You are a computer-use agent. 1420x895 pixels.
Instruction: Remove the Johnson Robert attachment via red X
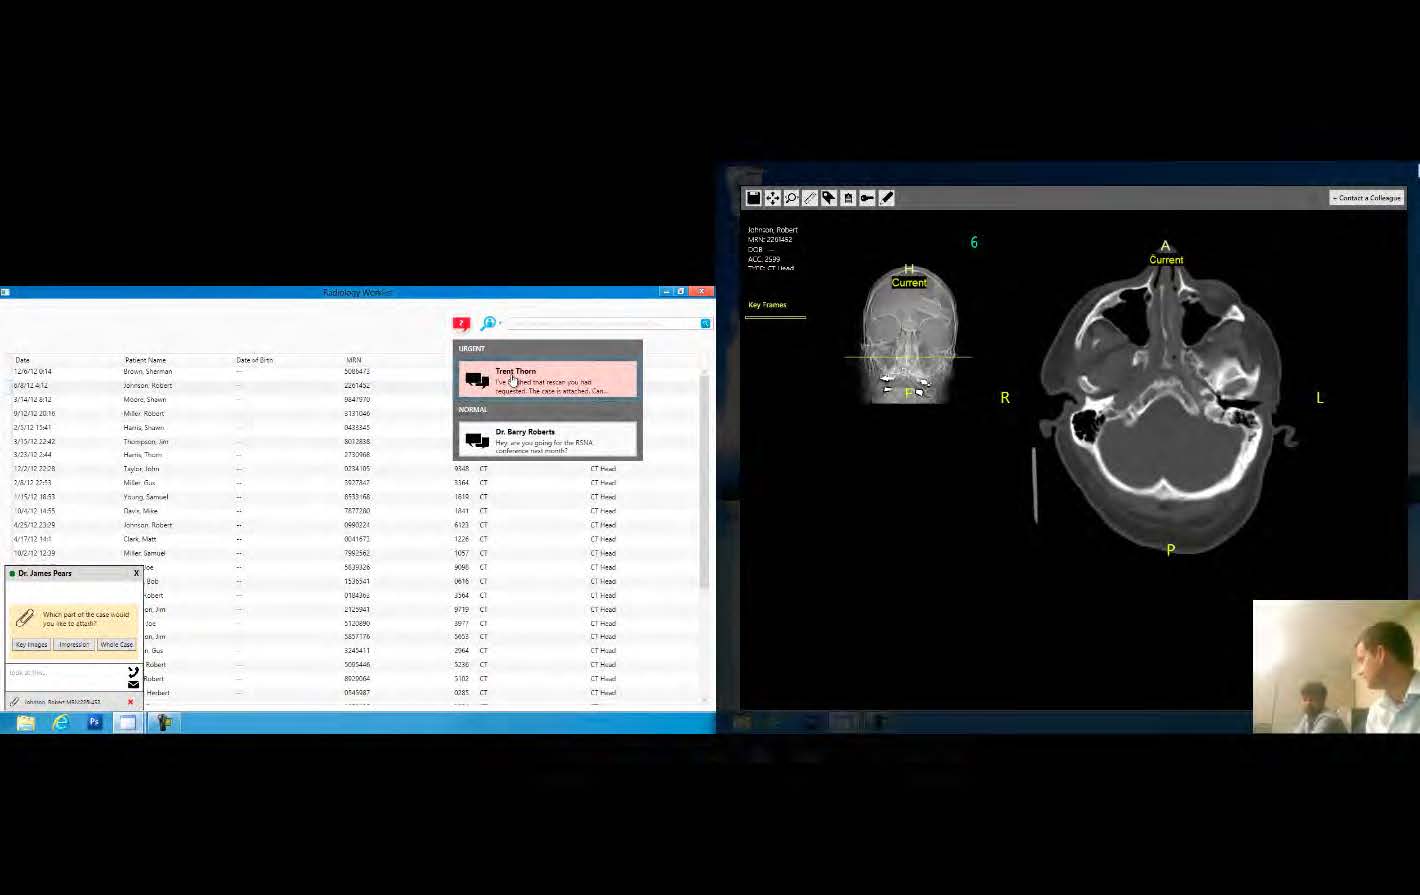pyautogui.click(x=131, y=701)
